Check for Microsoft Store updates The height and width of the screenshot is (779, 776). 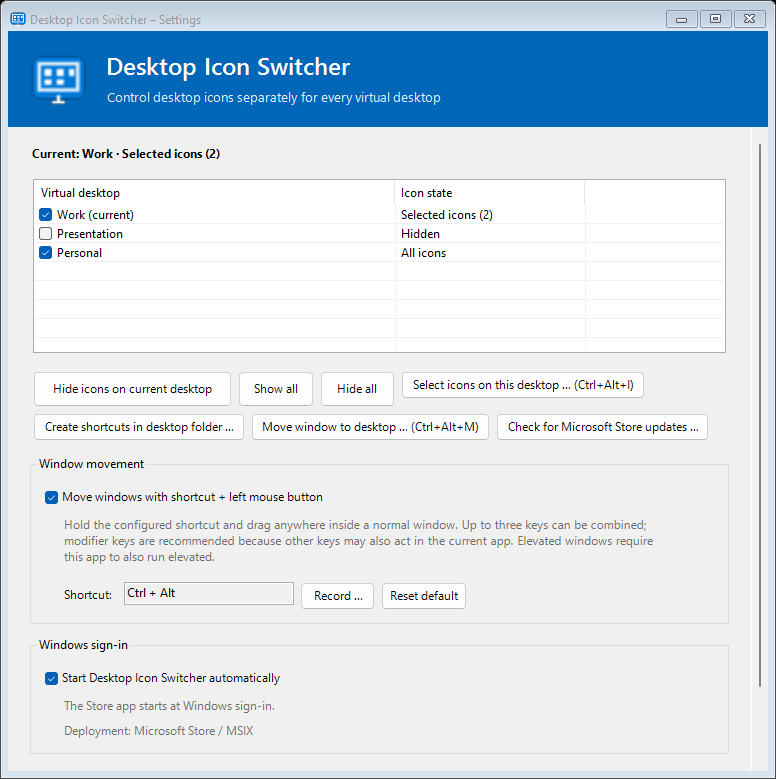[x=602, y=427]
